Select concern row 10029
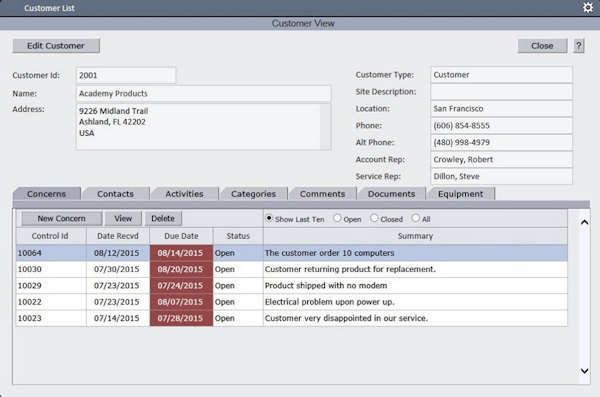The image size is (600, 397). 292,286
